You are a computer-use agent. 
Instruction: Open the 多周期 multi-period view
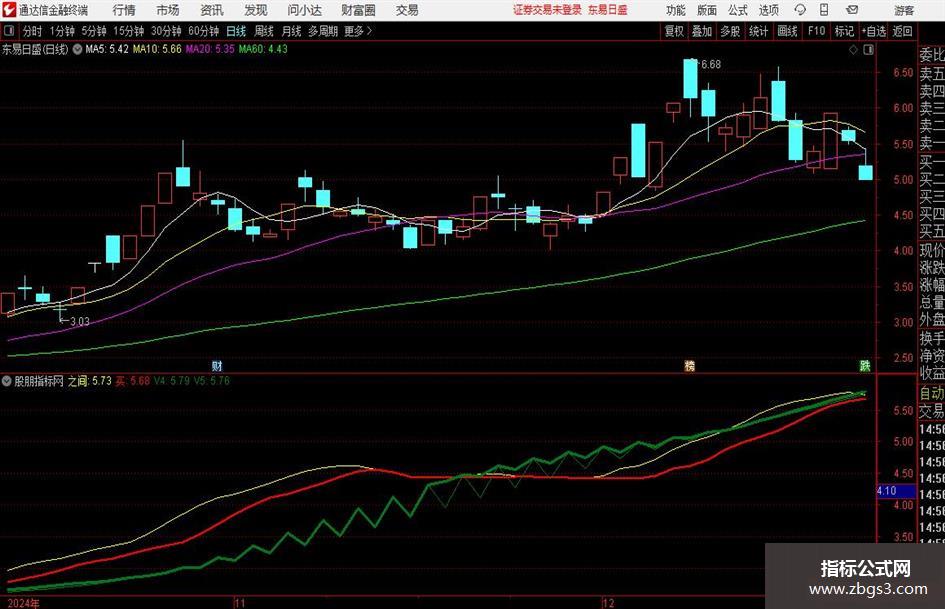[323, 31]
